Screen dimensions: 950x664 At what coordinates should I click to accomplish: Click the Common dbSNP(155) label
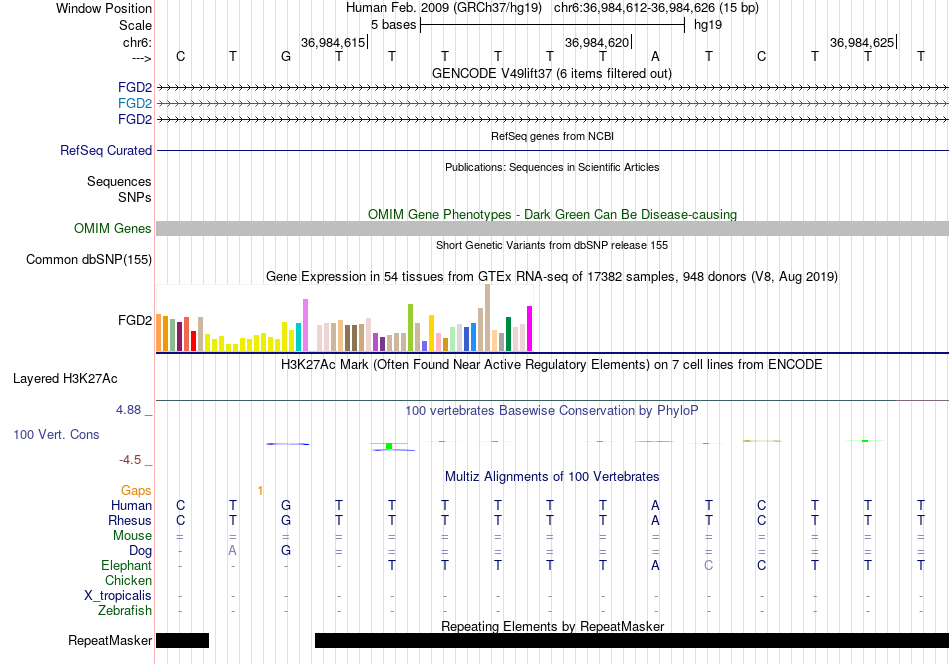coord(88,259)
